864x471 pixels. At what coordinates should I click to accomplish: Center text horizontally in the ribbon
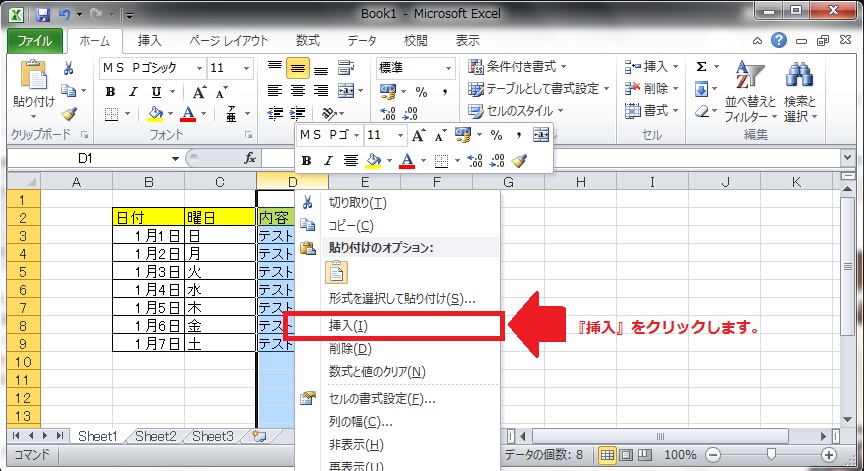pyautogui.click(x=298, y=90)
